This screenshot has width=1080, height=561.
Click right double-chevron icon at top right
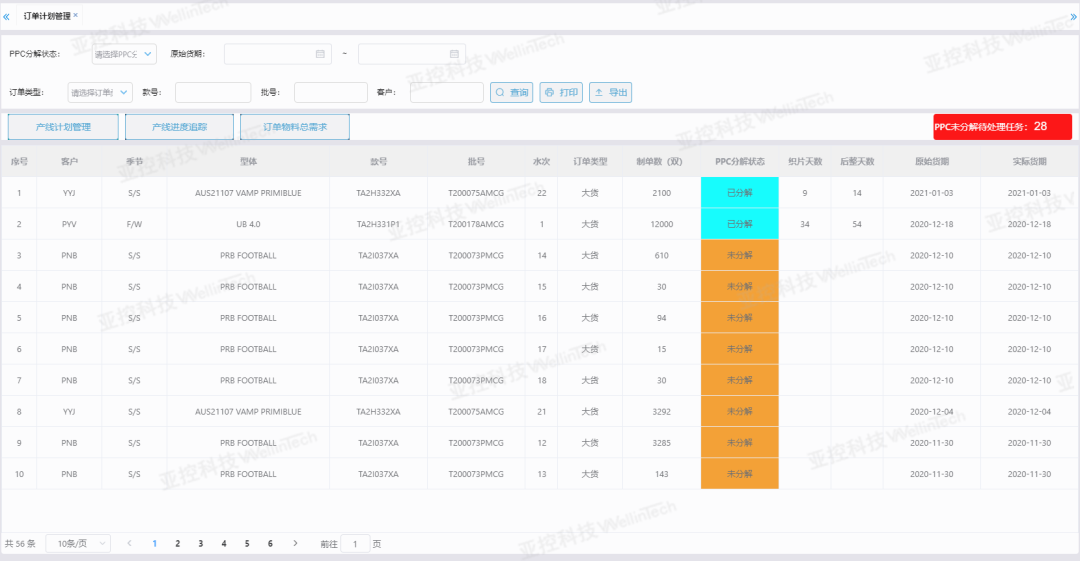coord(1073,17)
